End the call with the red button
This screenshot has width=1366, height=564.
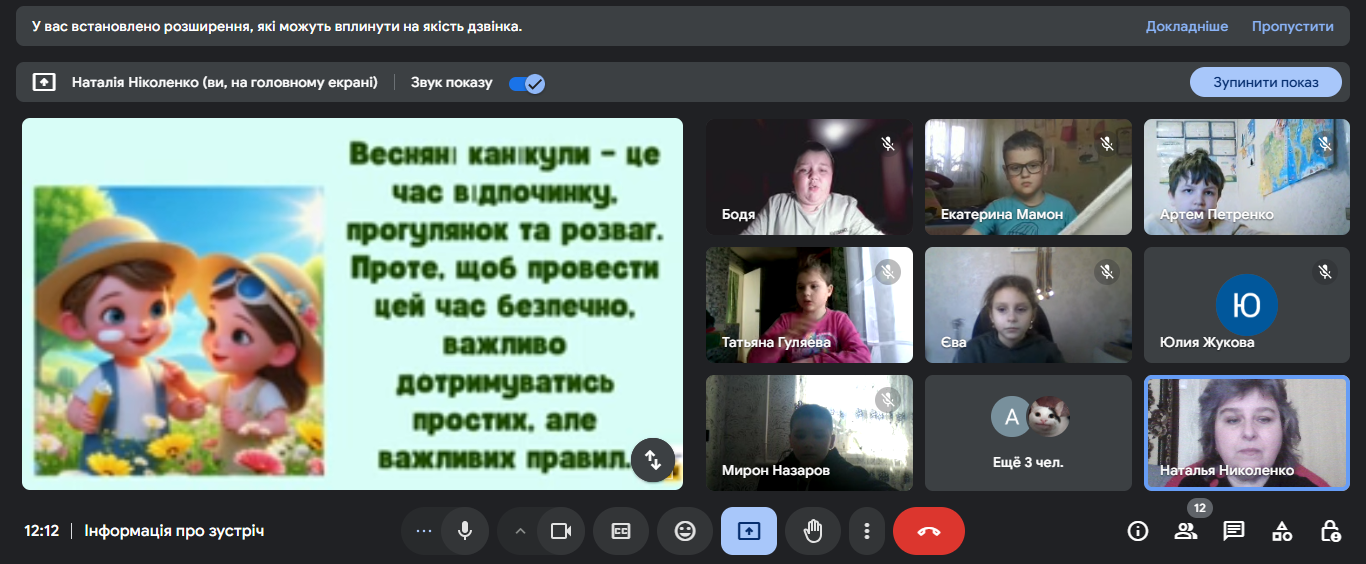pyautogui.click(x=929, y=531)
